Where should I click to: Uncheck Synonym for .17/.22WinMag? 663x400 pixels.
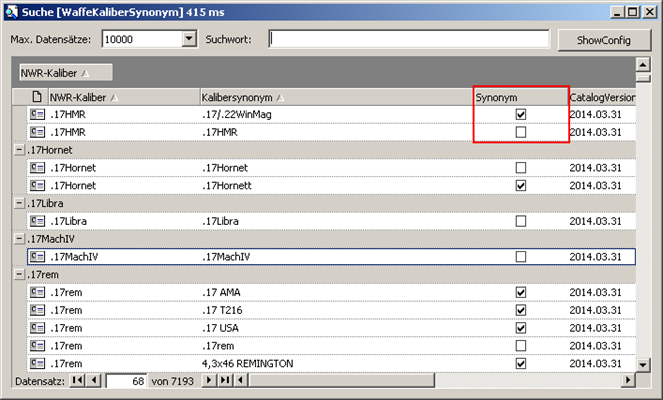pos(520,115)
